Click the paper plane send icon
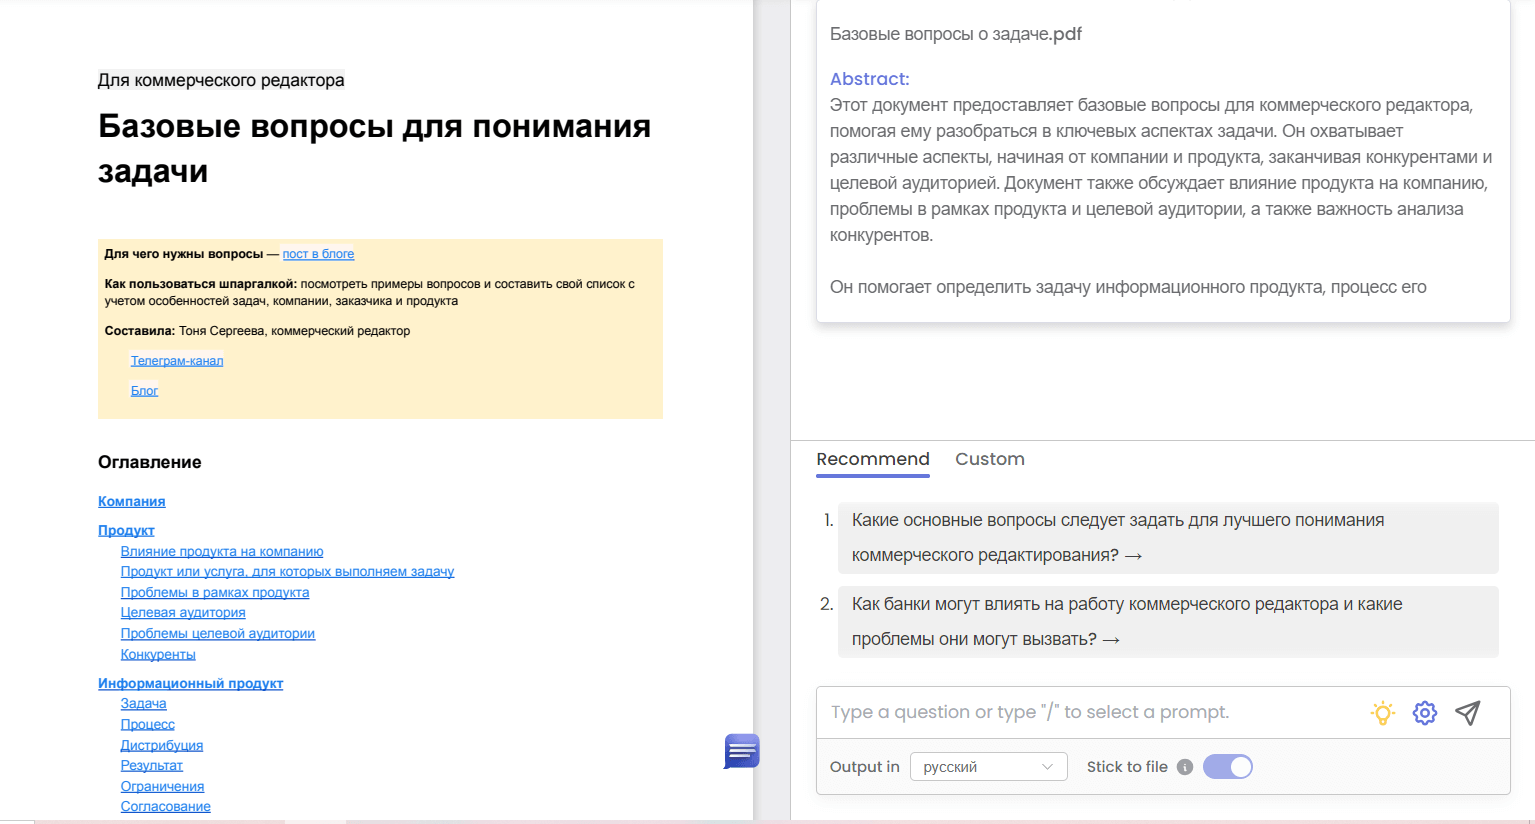The width and height of the screenshot is (1535, 824). point(1467,713)
